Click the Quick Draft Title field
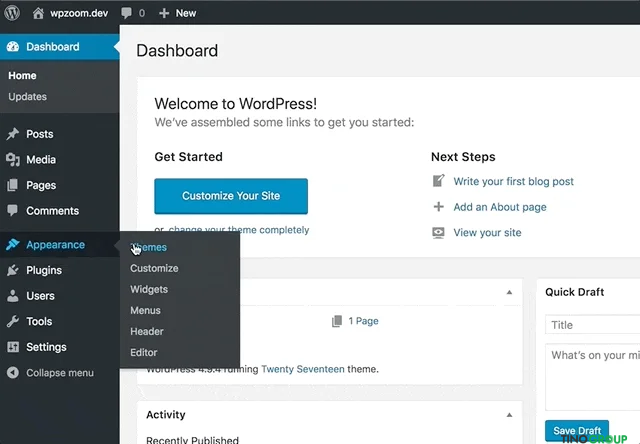The height and width of the screenshot is (444, 640). click(593, 325)
